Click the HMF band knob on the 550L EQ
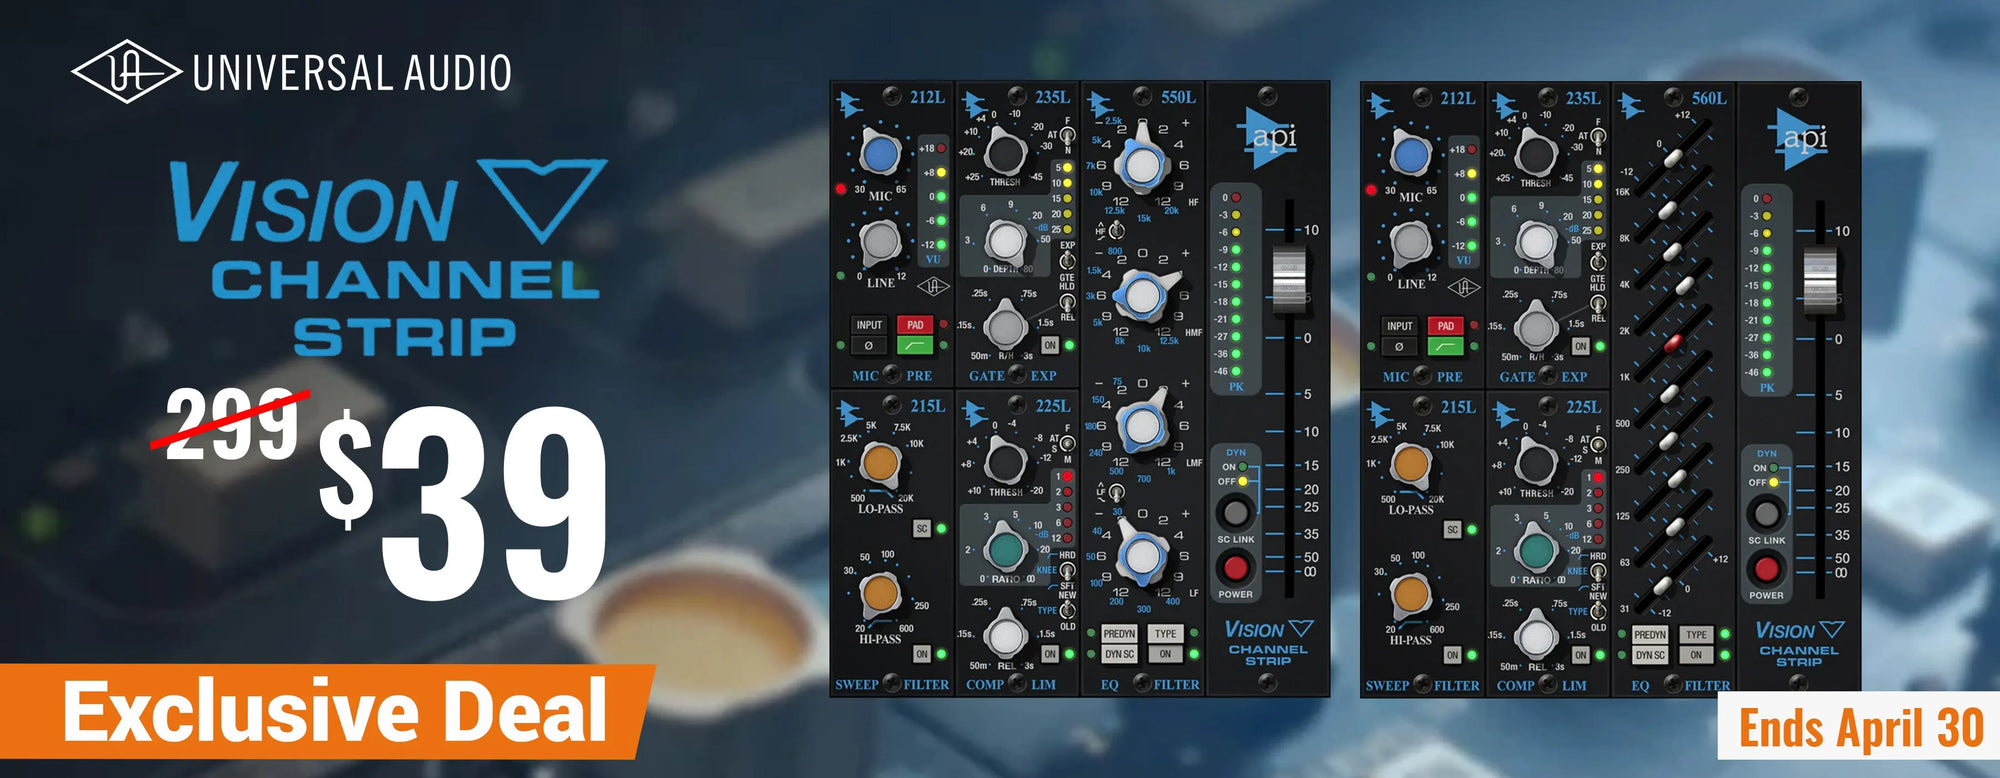Screen dimensions: 2000x778 point(1141,294)
